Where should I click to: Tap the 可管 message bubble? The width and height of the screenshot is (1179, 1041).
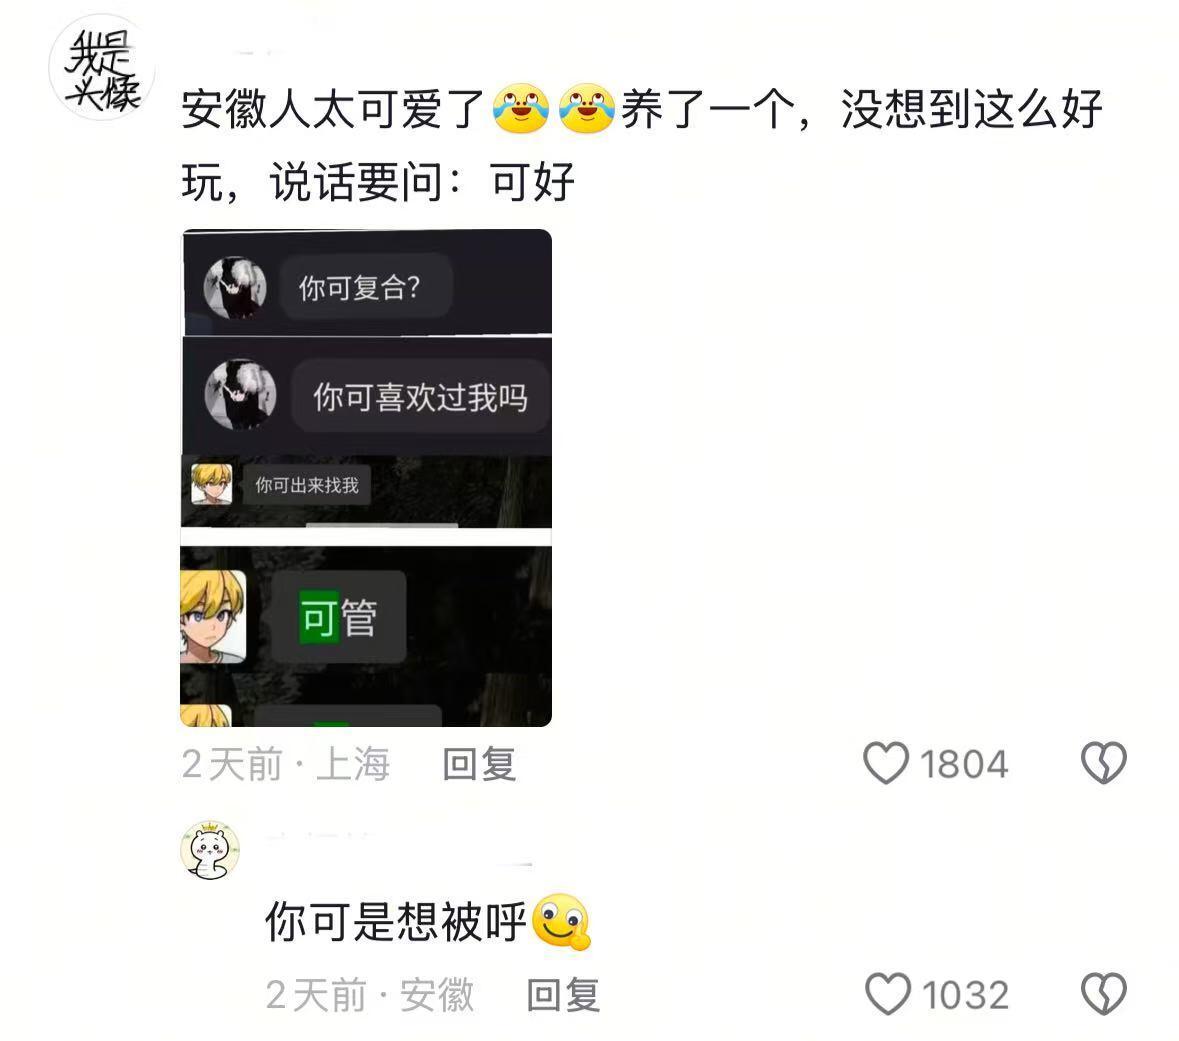[x=338, y=617]
